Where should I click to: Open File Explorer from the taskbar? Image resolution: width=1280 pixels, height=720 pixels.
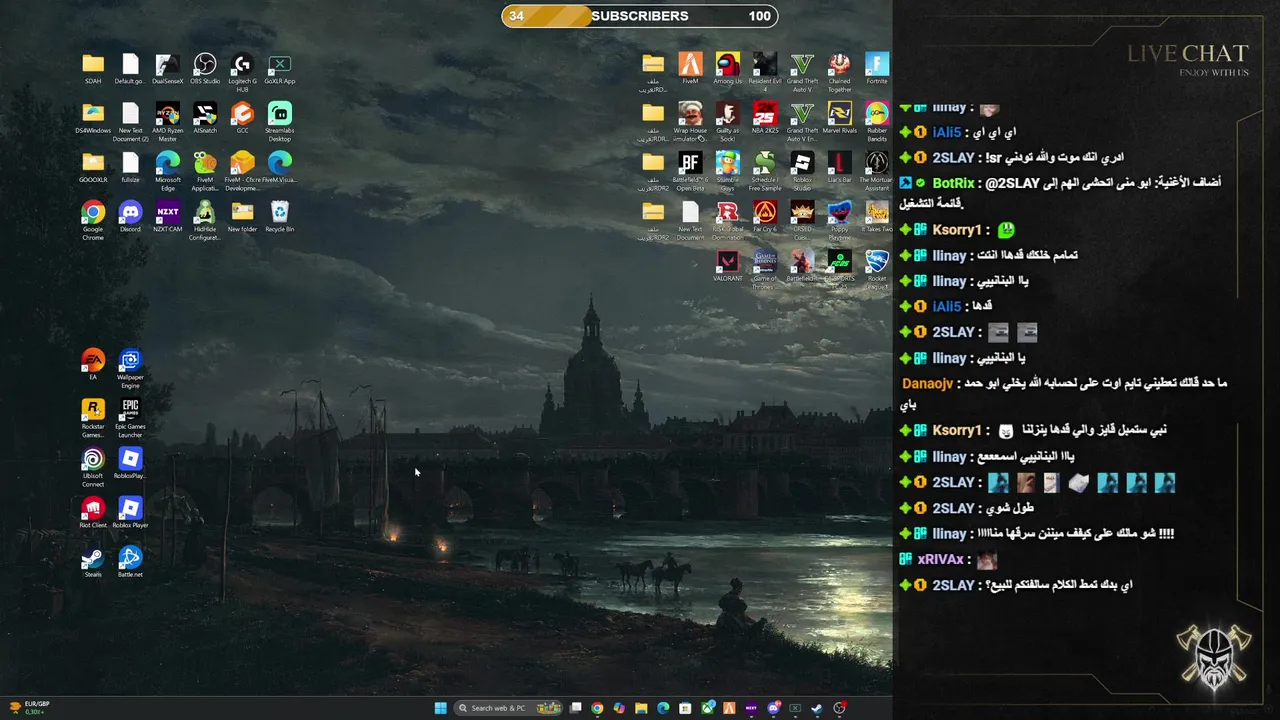[x=641, y=708]
